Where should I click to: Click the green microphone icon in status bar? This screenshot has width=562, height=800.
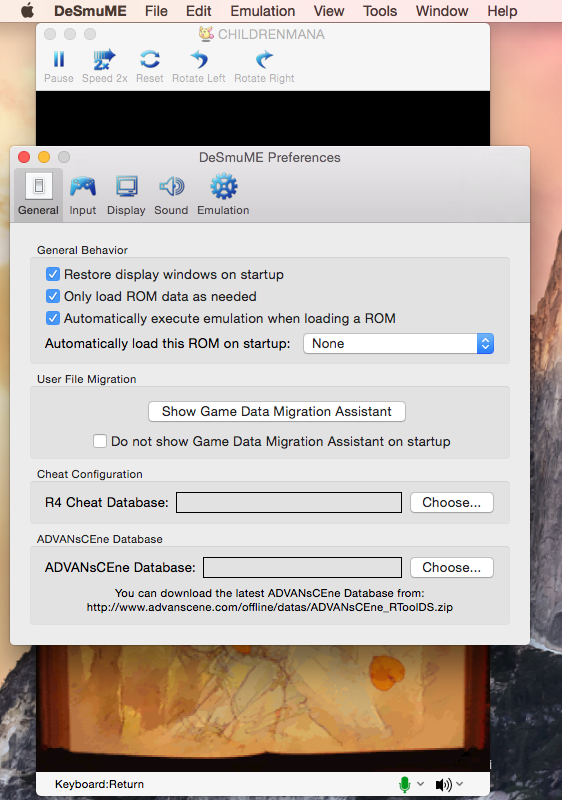404,784
